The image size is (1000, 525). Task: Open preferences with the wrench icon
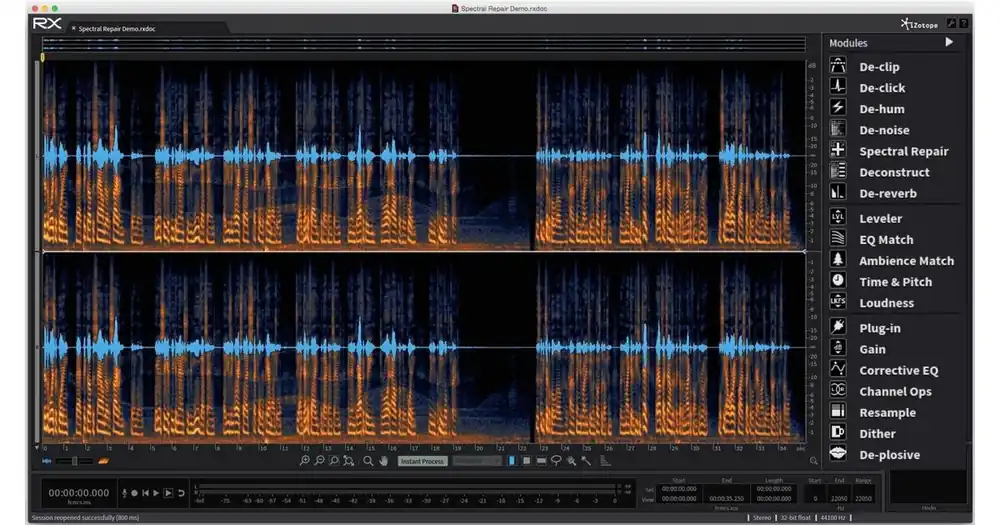951,23
